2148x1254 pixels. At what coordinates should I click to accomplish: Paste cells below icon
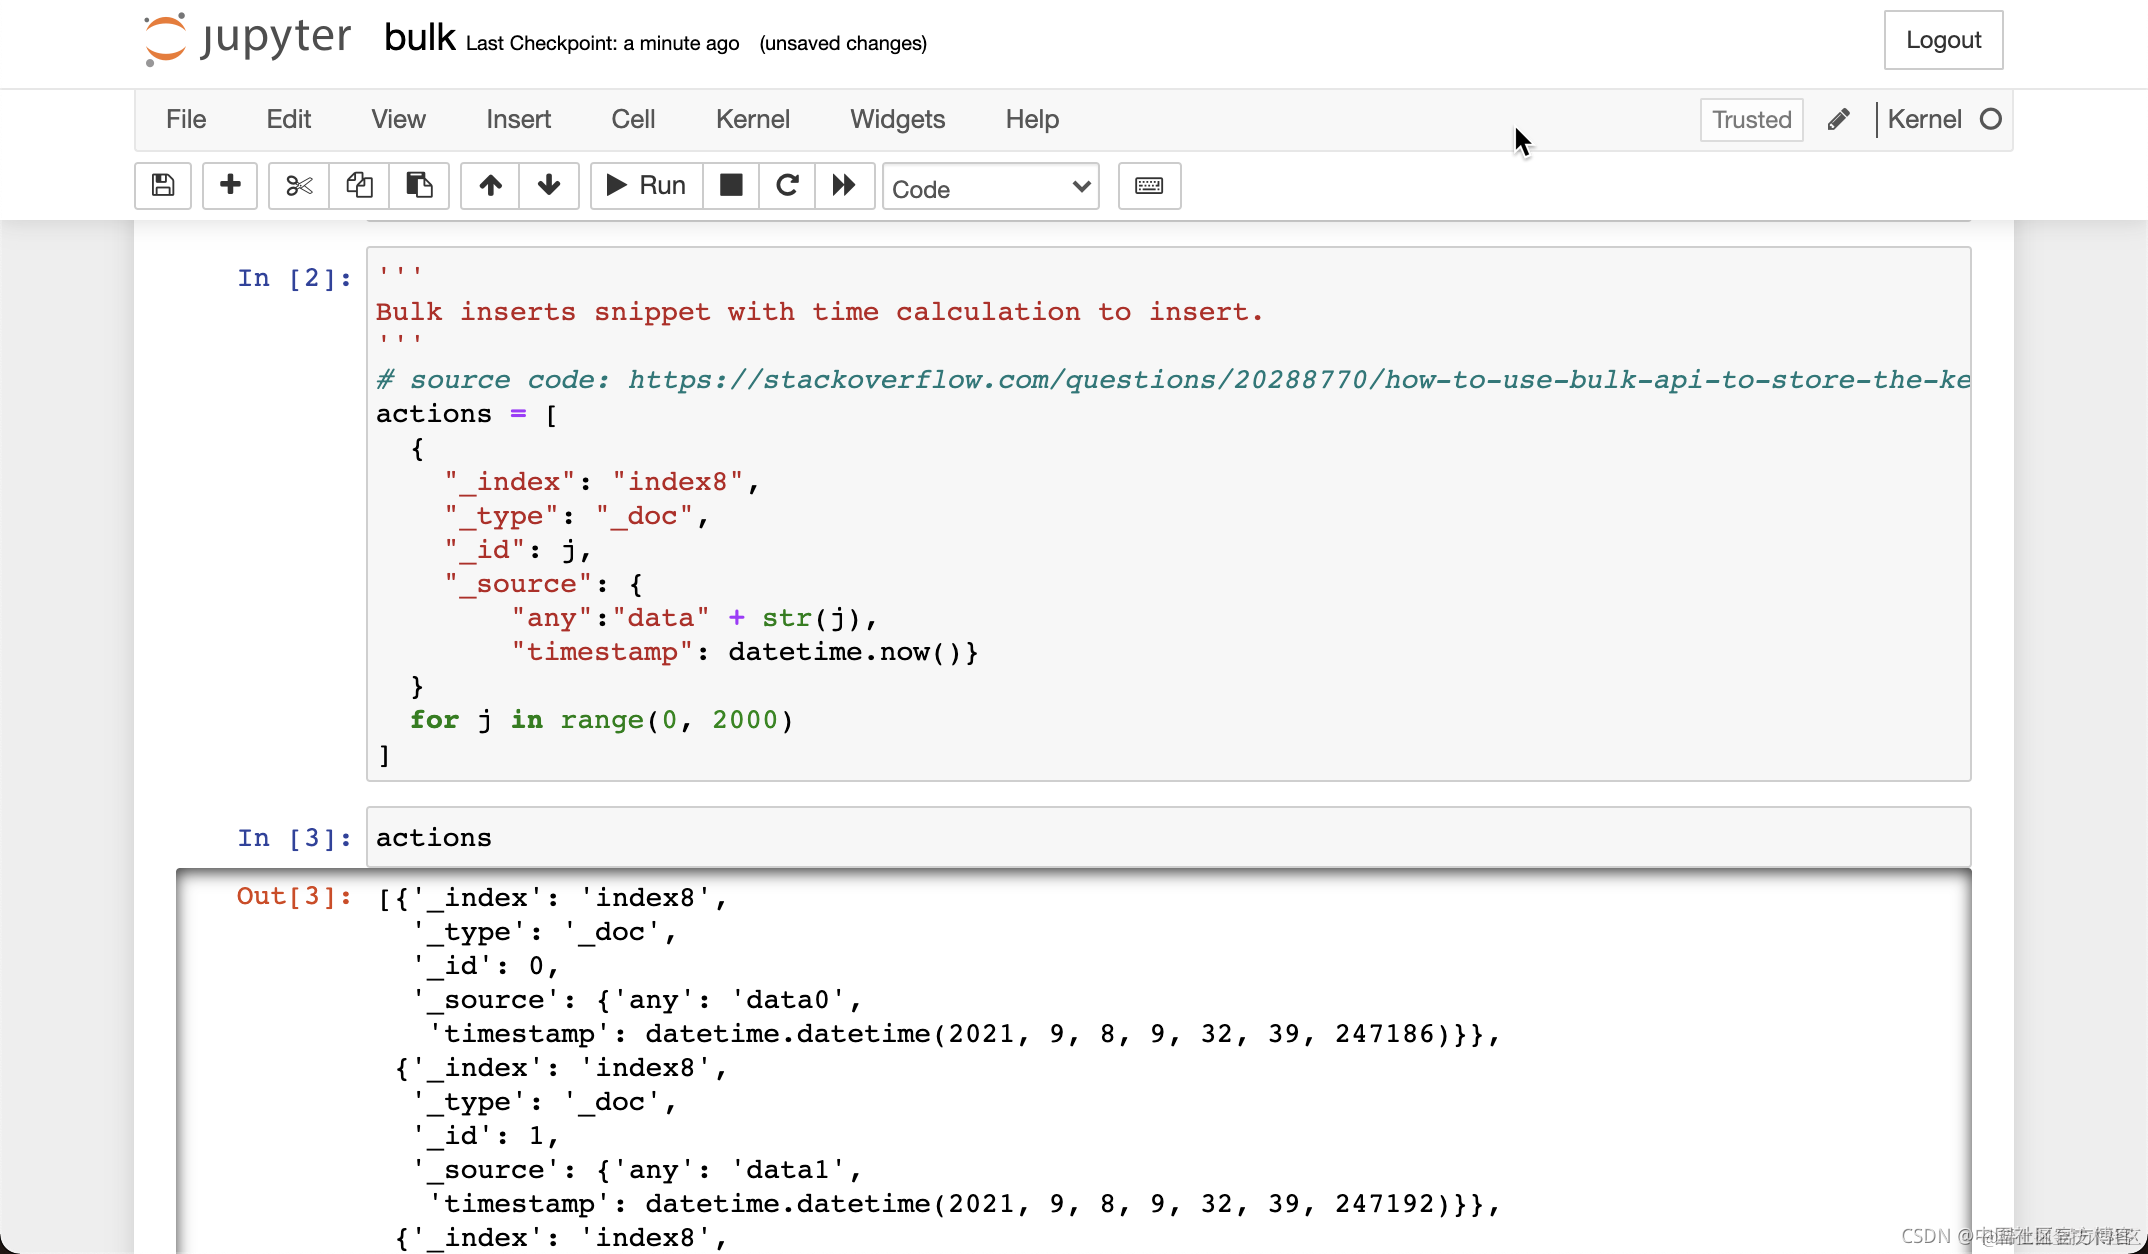pos(419,186)
